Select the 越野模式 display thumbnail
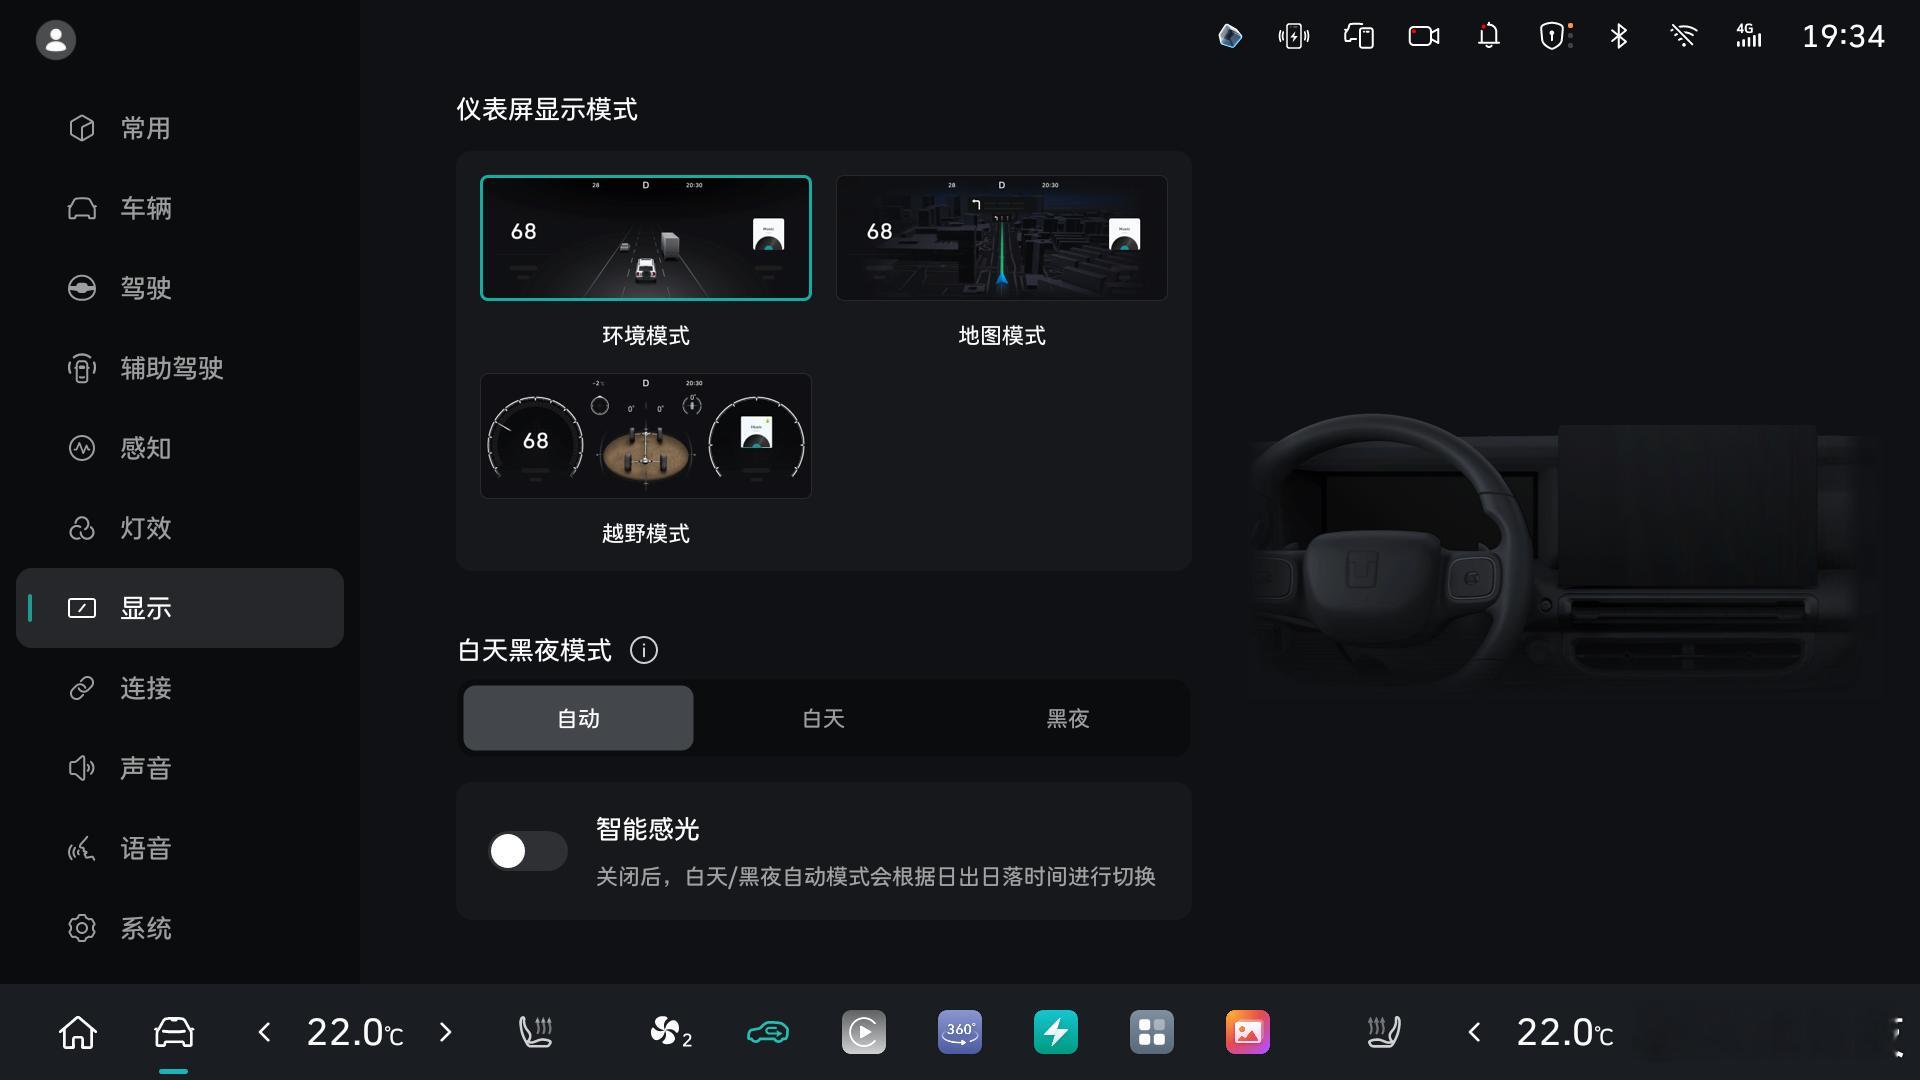 point(645,436)
